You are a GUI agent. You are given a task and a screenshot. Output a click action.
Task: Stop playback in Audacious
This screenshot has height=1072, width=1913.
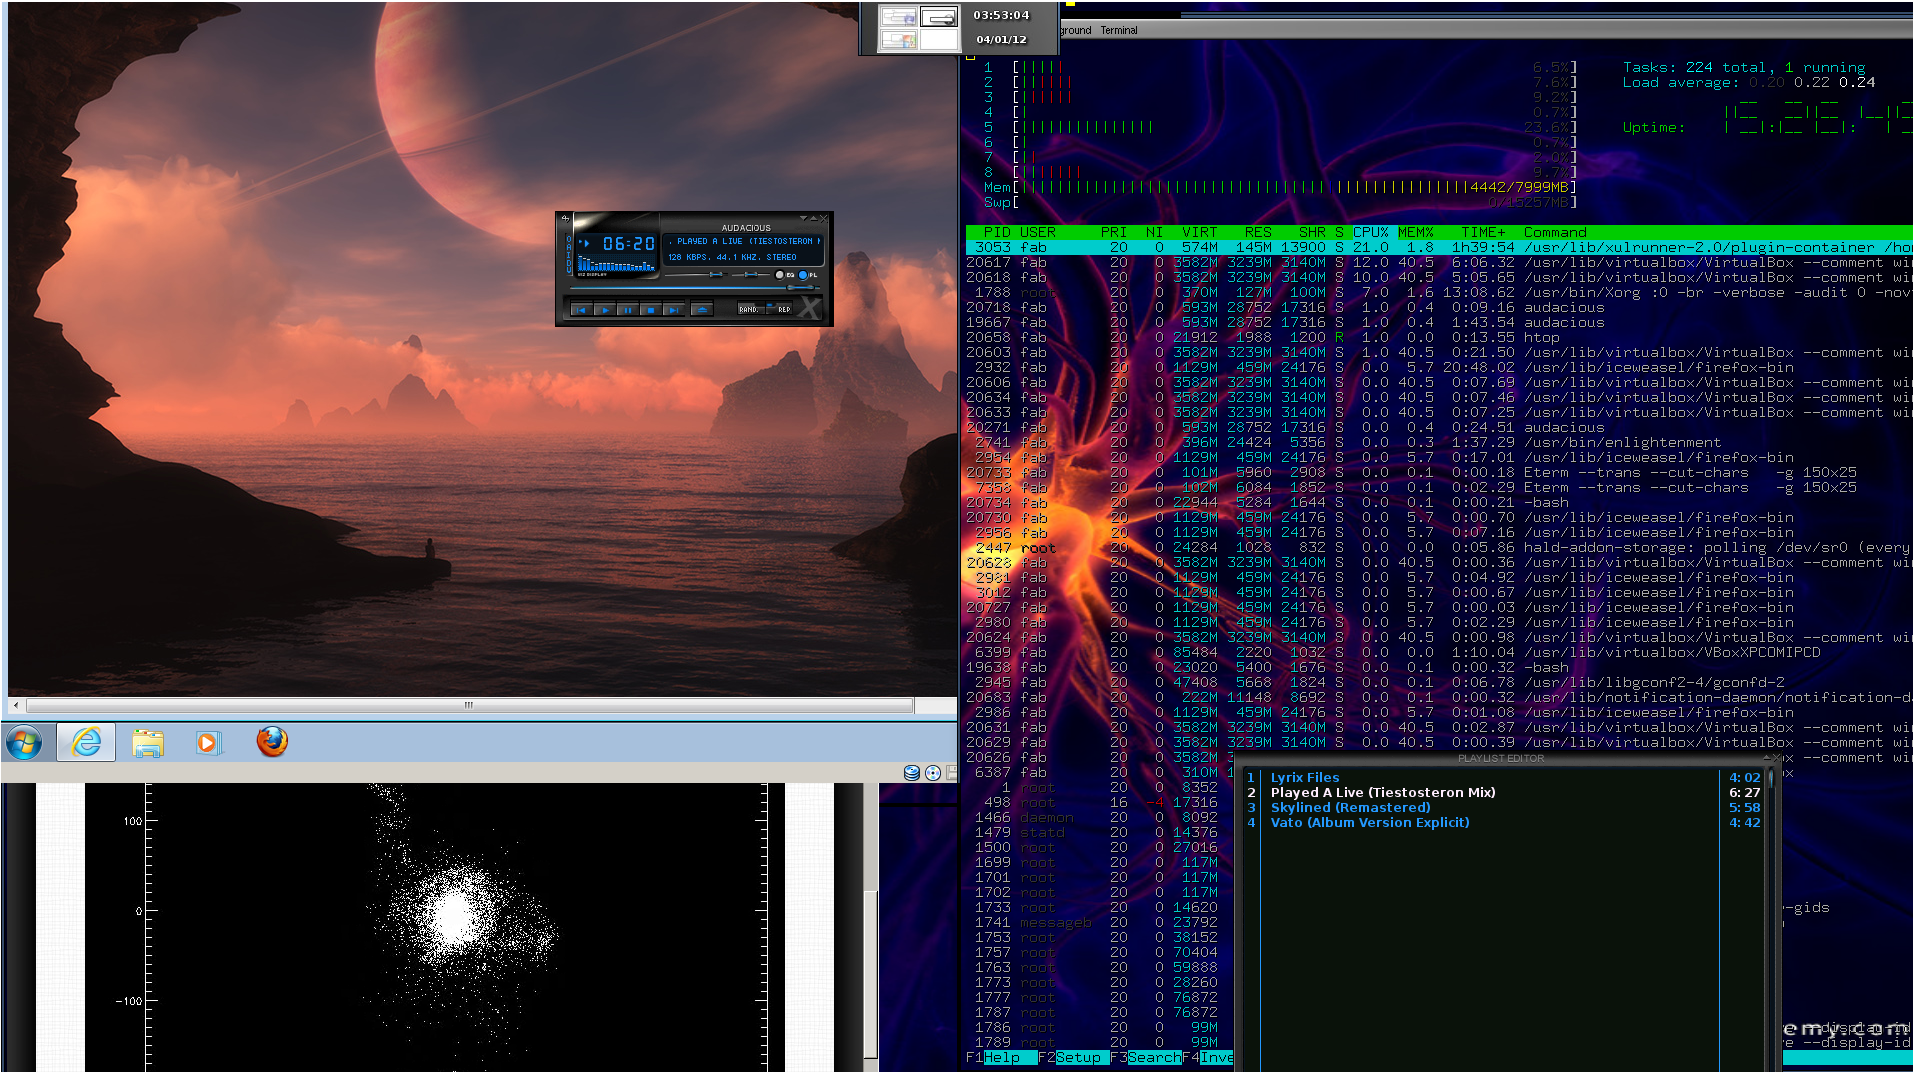651,310
